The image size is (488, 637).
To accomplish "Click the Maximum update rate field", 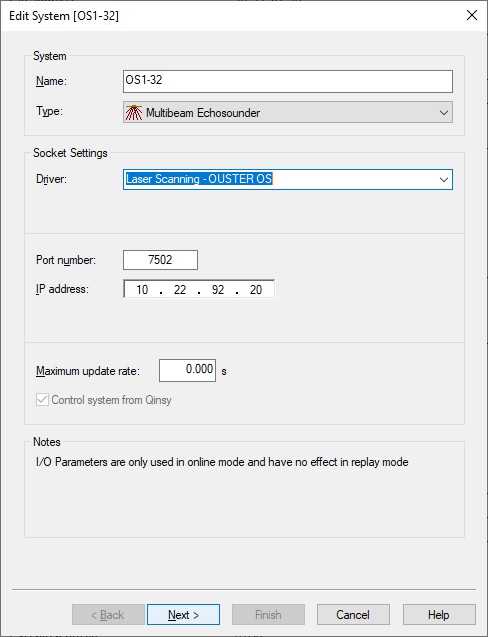I will click(187, 370).
